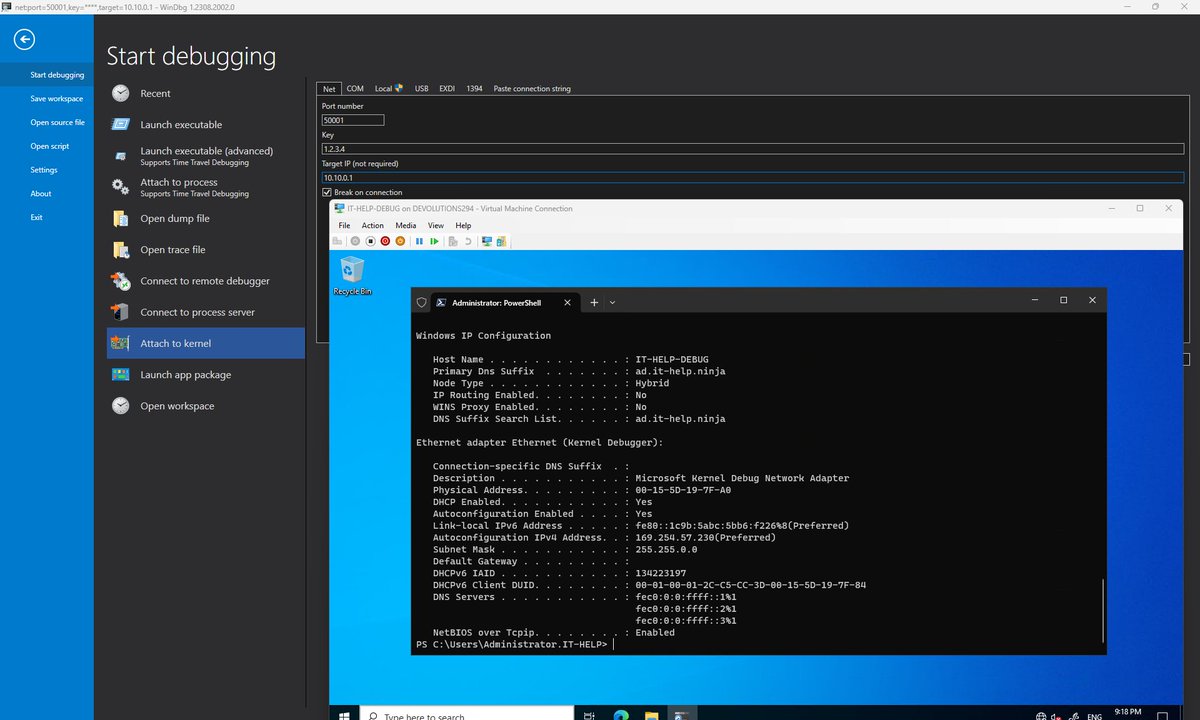Screen dimensions: 1200x720
Task: Open the Recent list icon
Action: pyautogui.click(x=121, y=93)
